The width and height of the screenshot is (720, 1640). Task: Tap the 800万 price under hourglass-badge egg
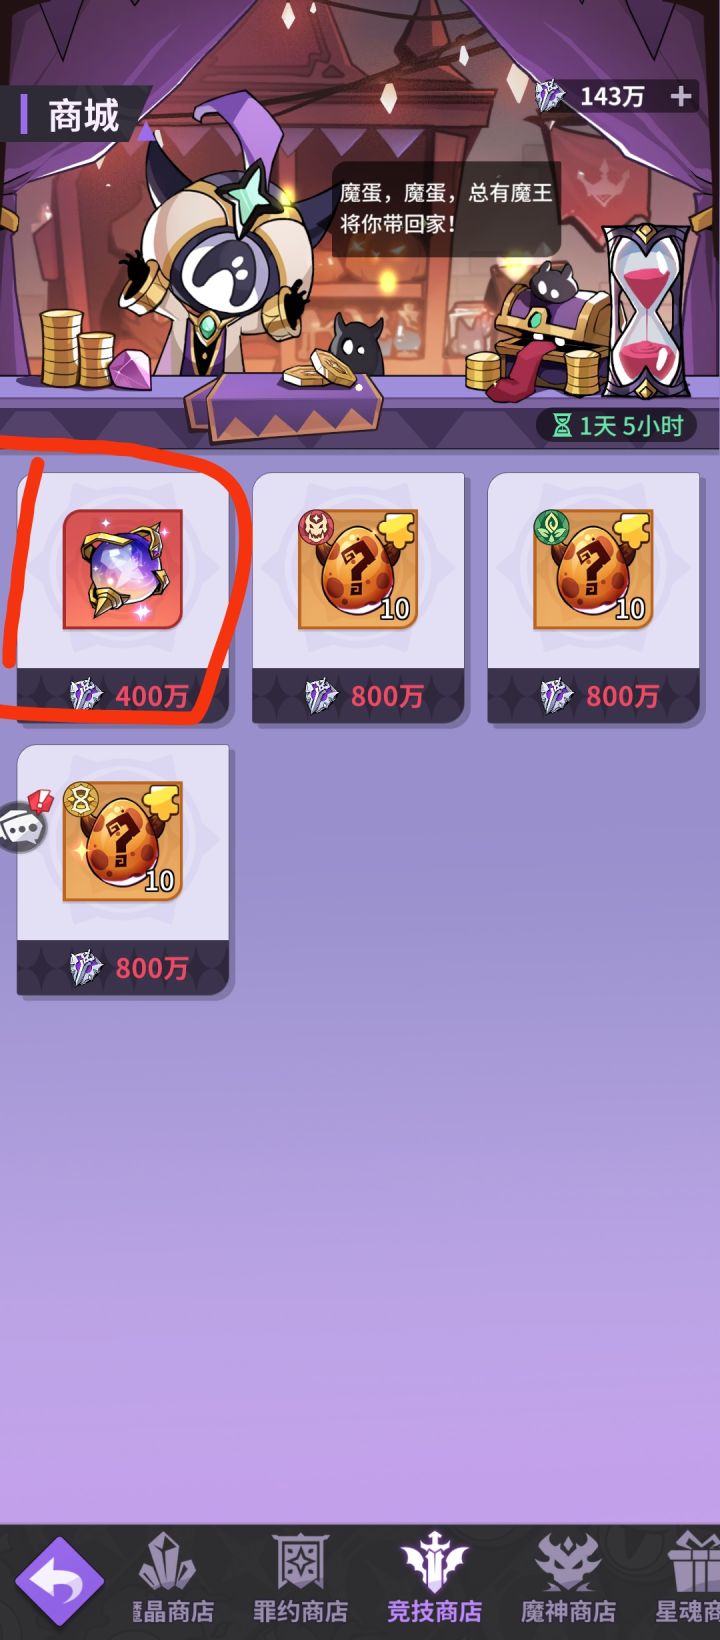[x=123, y=968]
